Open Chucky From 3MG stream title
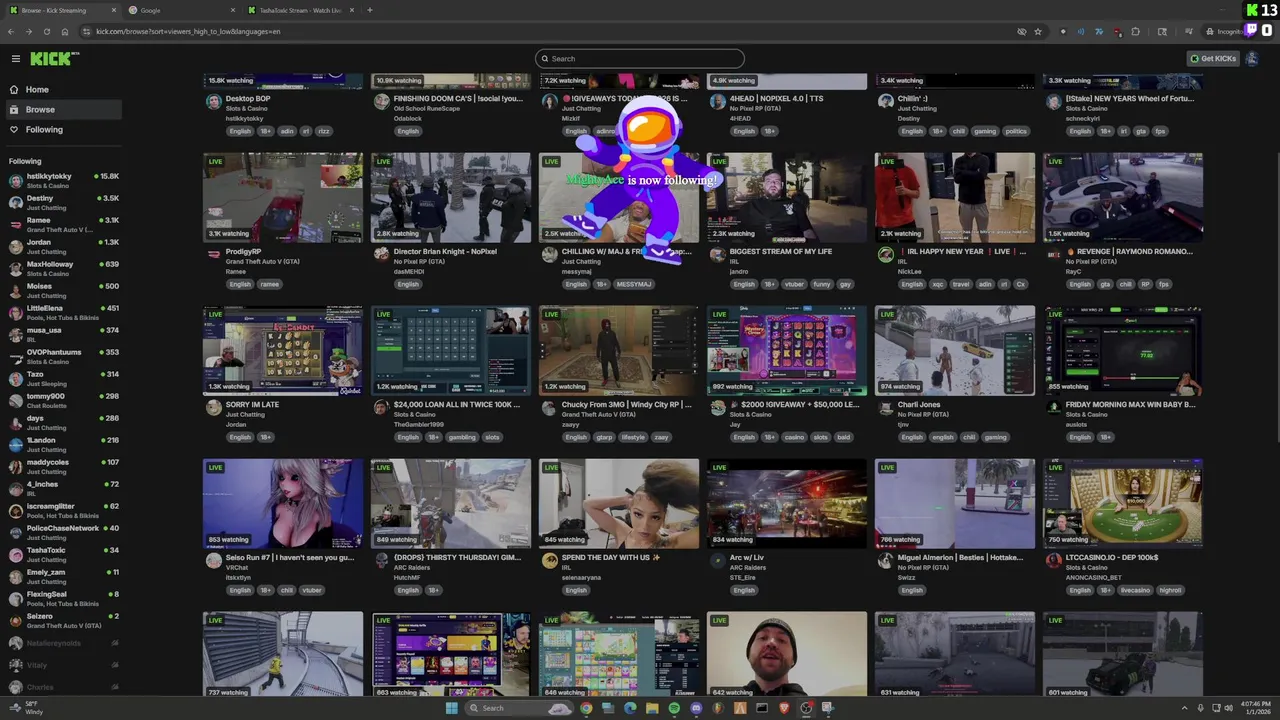 (x=626, y=405)
